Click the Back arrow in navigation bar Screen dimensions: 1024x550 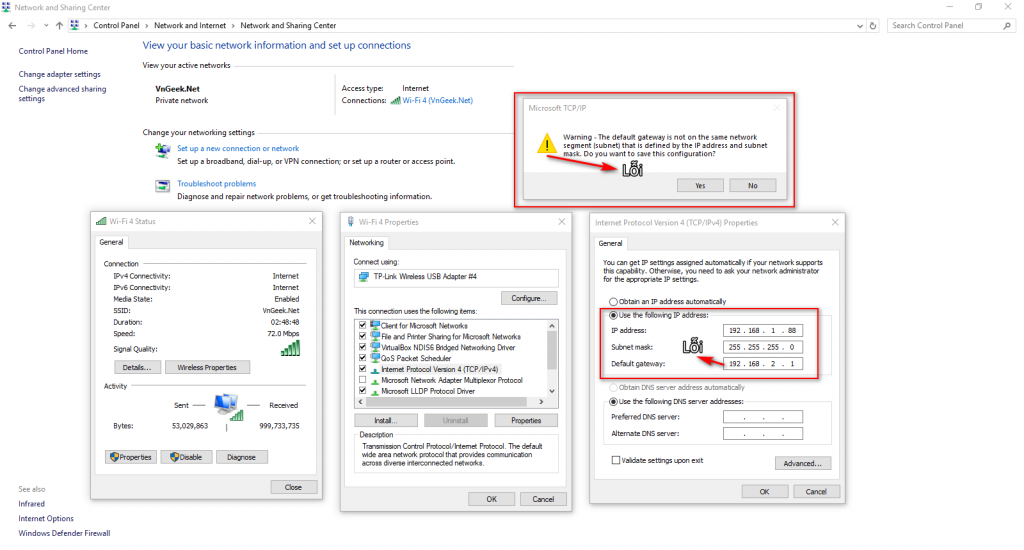(x=12, y=25)
